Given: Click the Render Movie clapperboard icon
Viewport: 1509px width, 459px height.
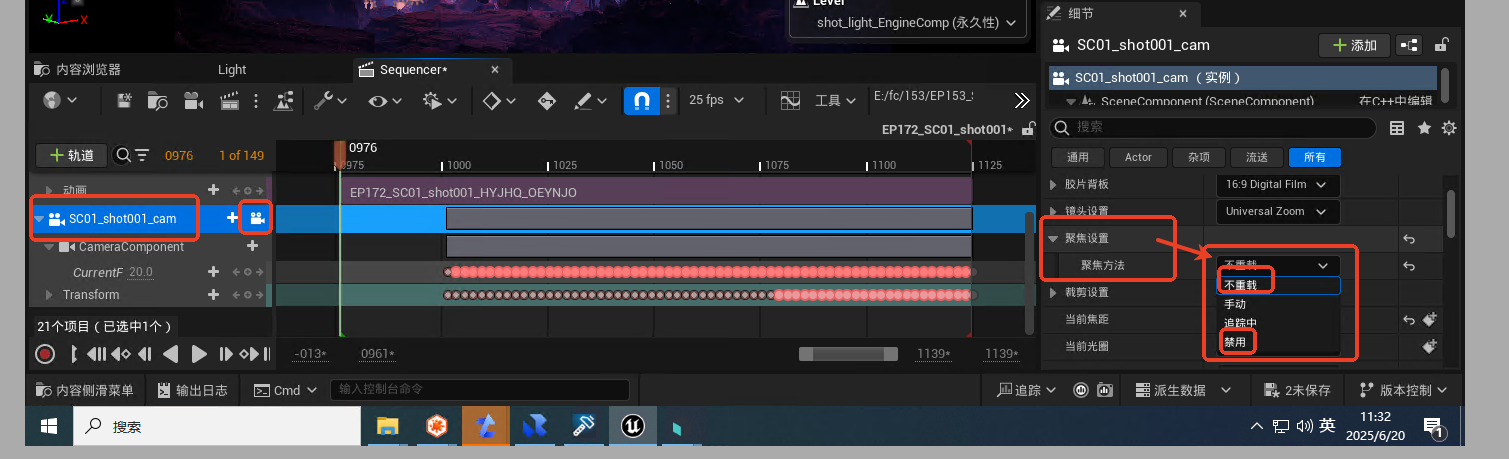Looking at the screenshot, I should tap(229, 100).
